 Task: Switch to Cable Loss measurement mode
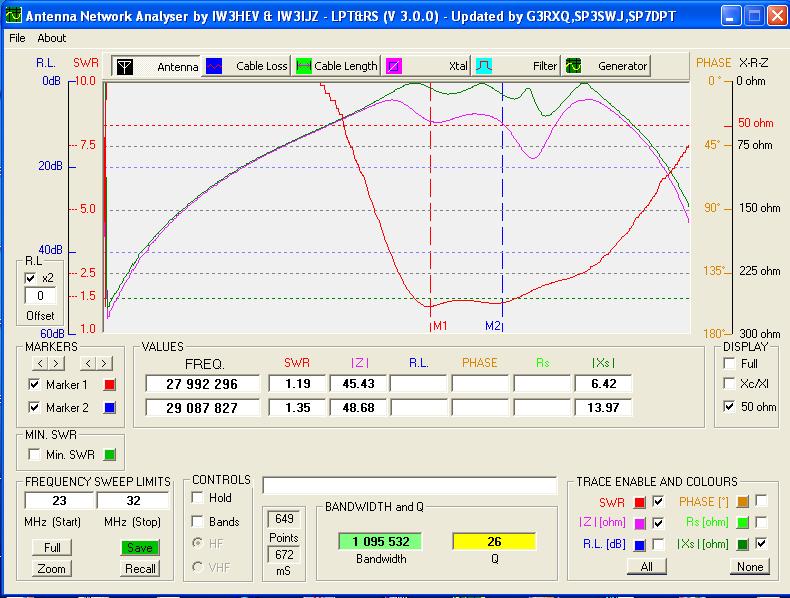coord(214,67)
